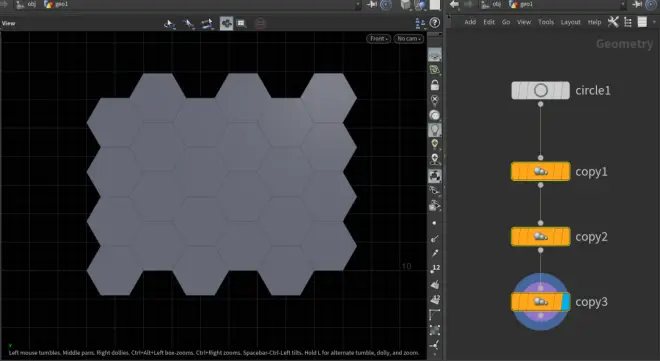Toggle the axis handle icon at sidebar bottom
This screenshot has height=361, width=660.
[x=435, y=345]
